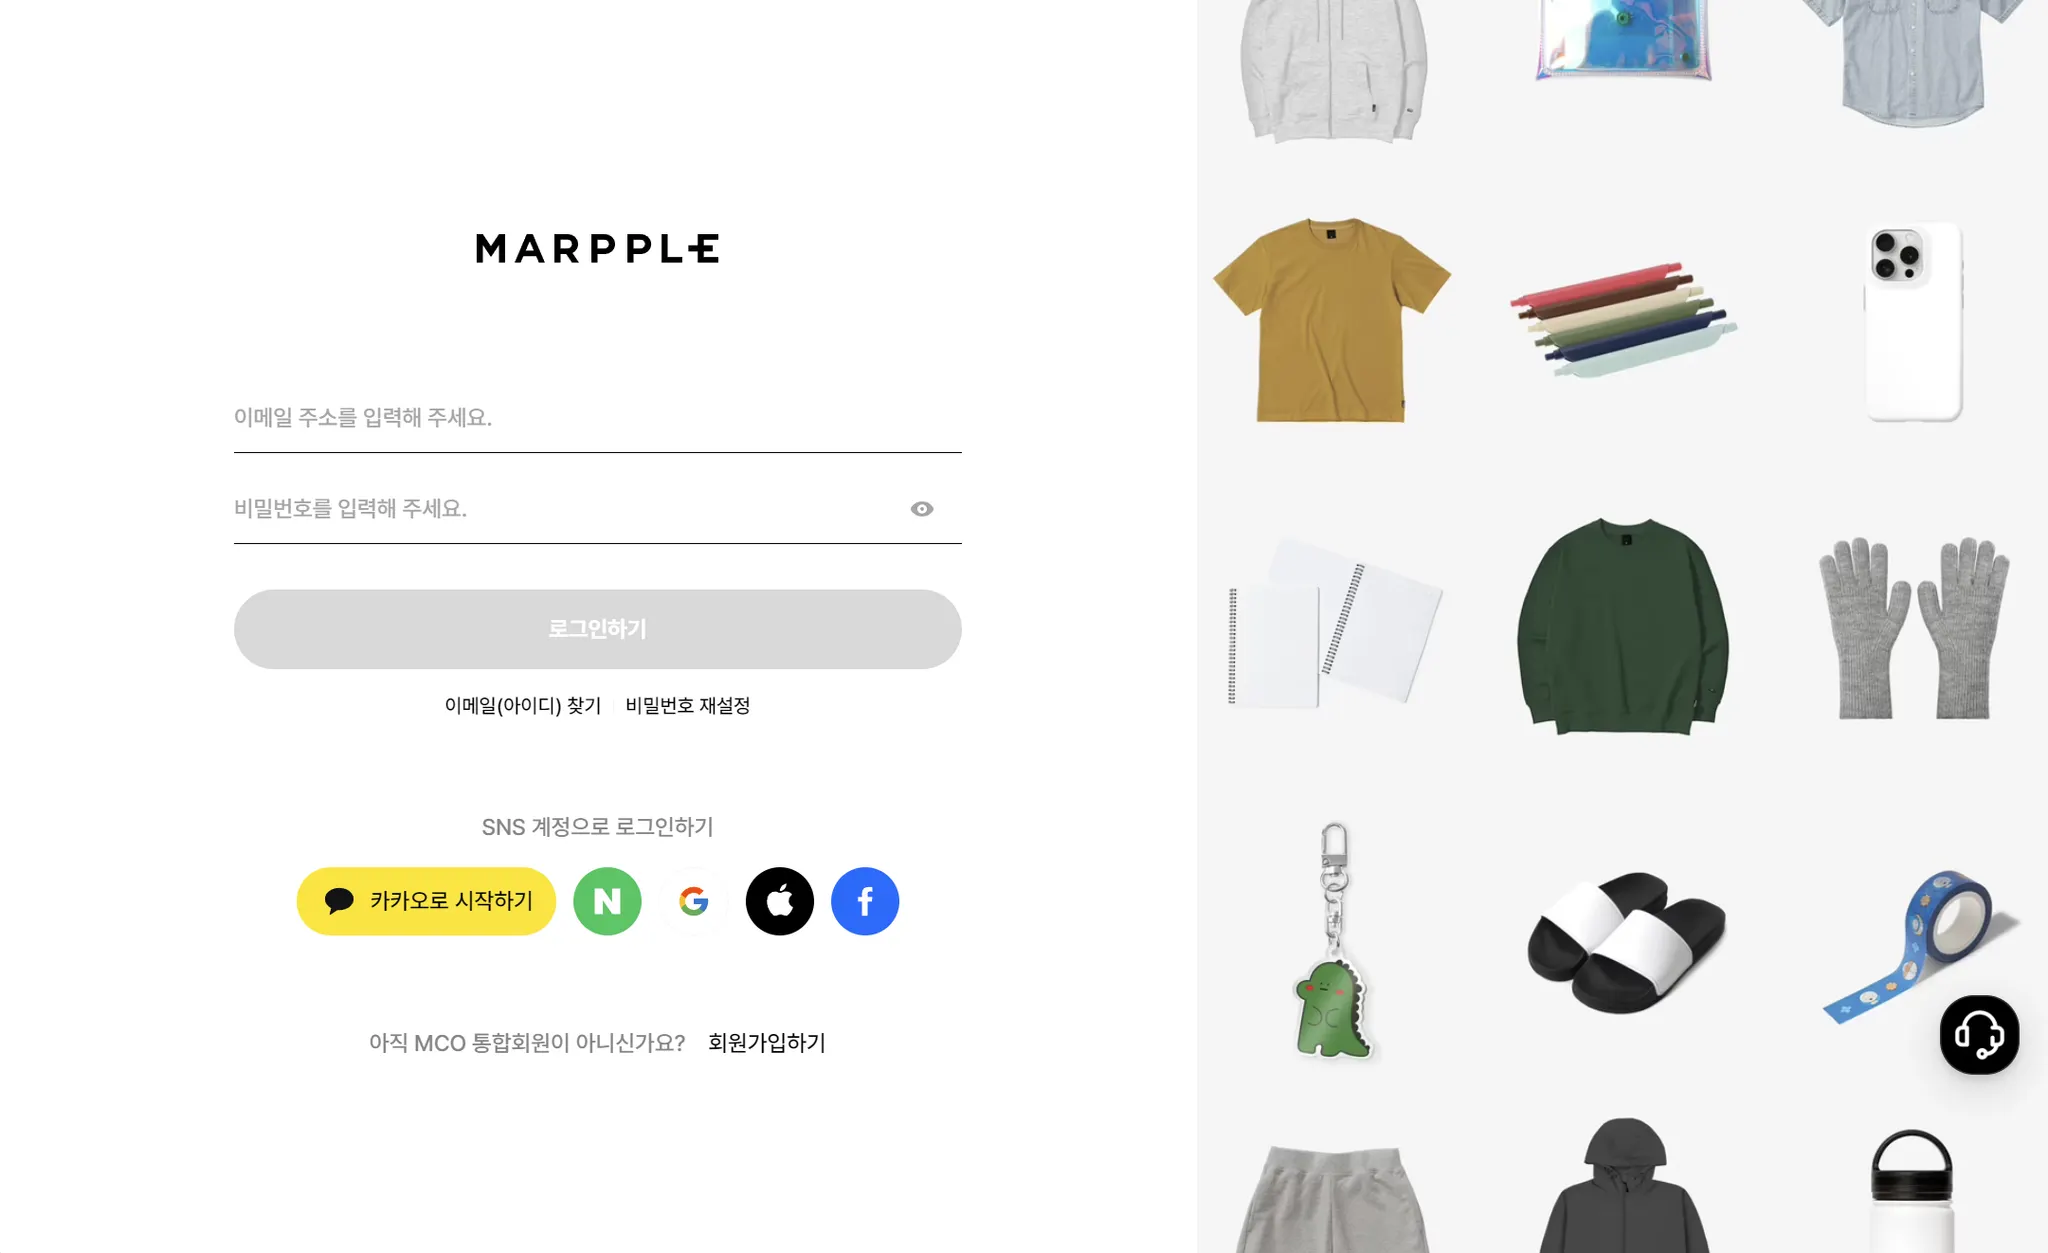The image size is (2048, 1253).
Task: Select the mustard yellow t-shirt thumbnail
Action: (1331, 320)
